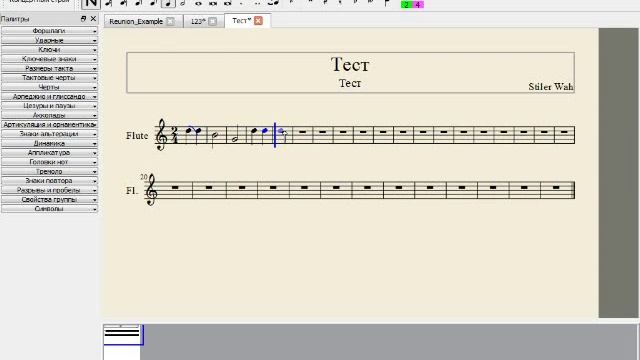The height and width of the screenshot is (360, 640).
Task: Expand the Динамика palette
Action: [x=49, y=143]
